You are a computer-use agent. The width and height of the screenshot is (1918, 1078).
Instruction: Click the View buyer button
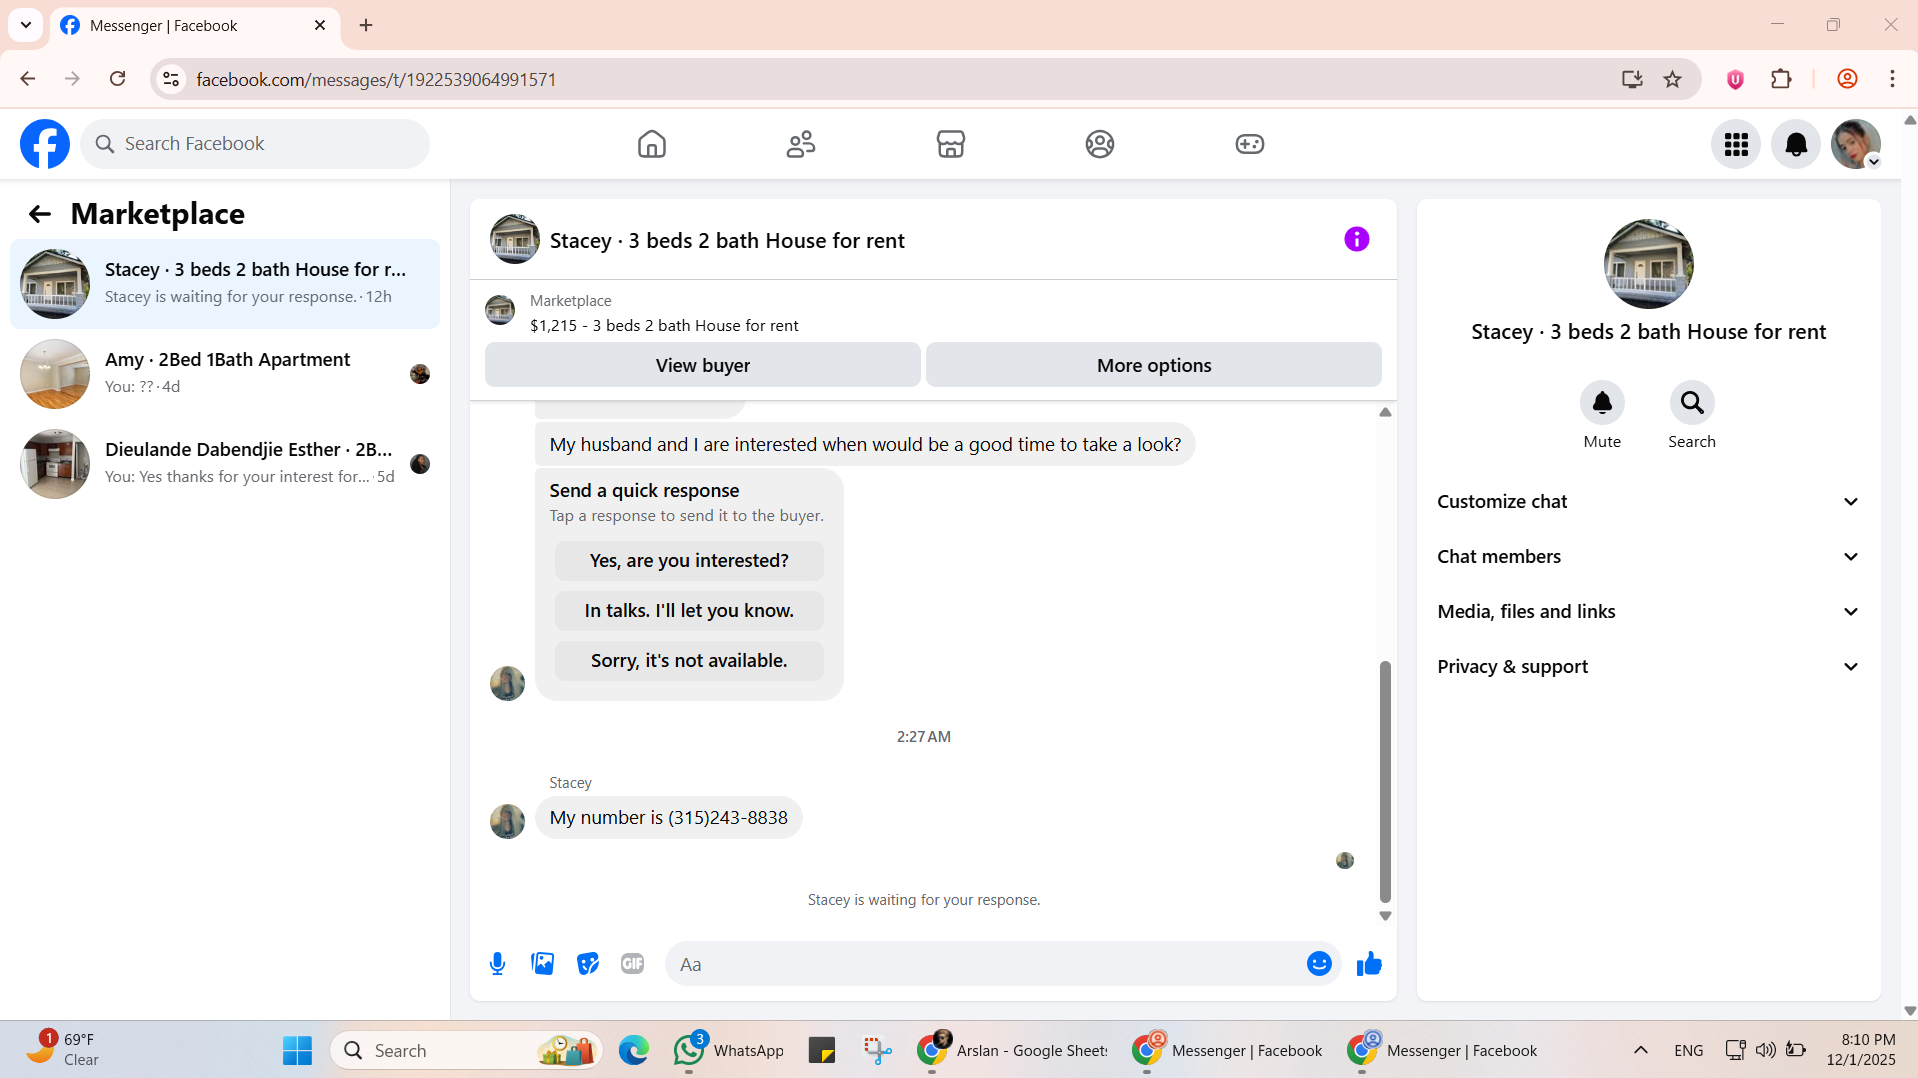tap(702, 365)
